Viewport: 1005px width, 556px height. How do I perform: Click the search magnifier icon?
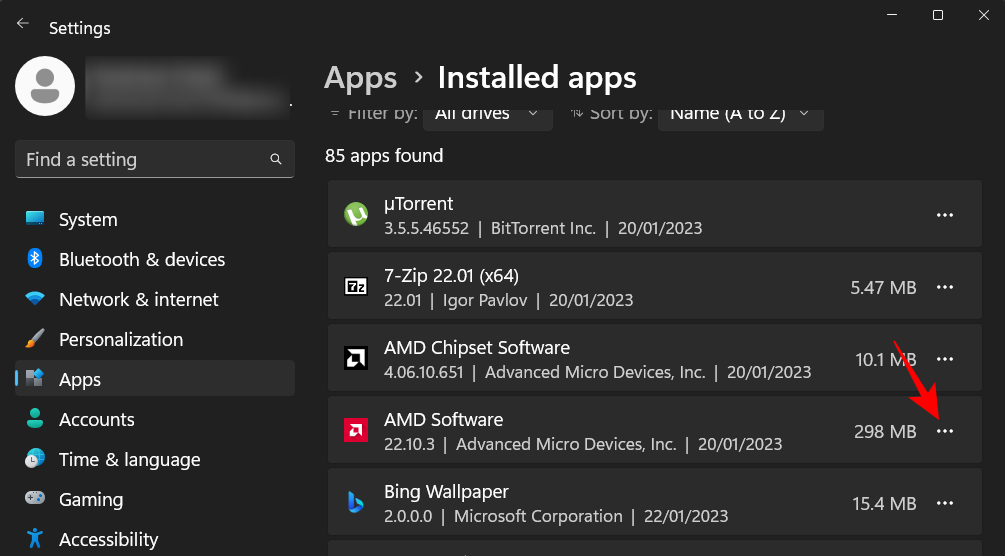tap(276, 160)
